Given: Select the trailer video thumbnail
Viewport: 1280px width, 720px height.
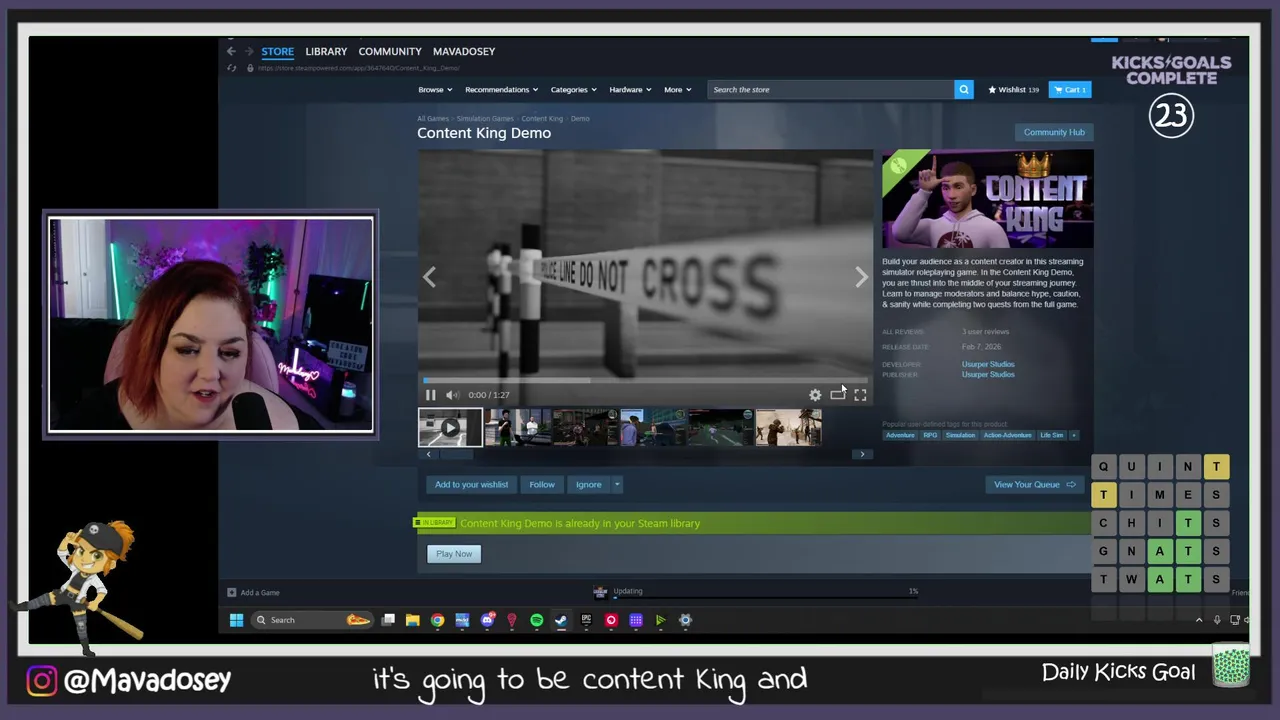Looking at the screenshot, I should click(x=450, y=428).
